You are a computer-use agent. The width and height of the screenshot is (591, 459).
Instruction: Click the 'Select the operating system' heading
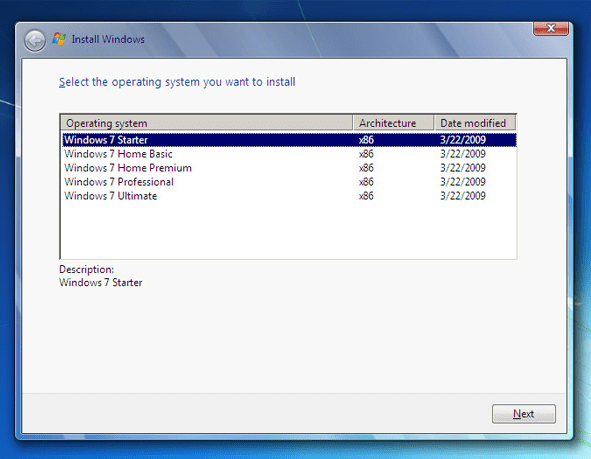click(177, 82)
